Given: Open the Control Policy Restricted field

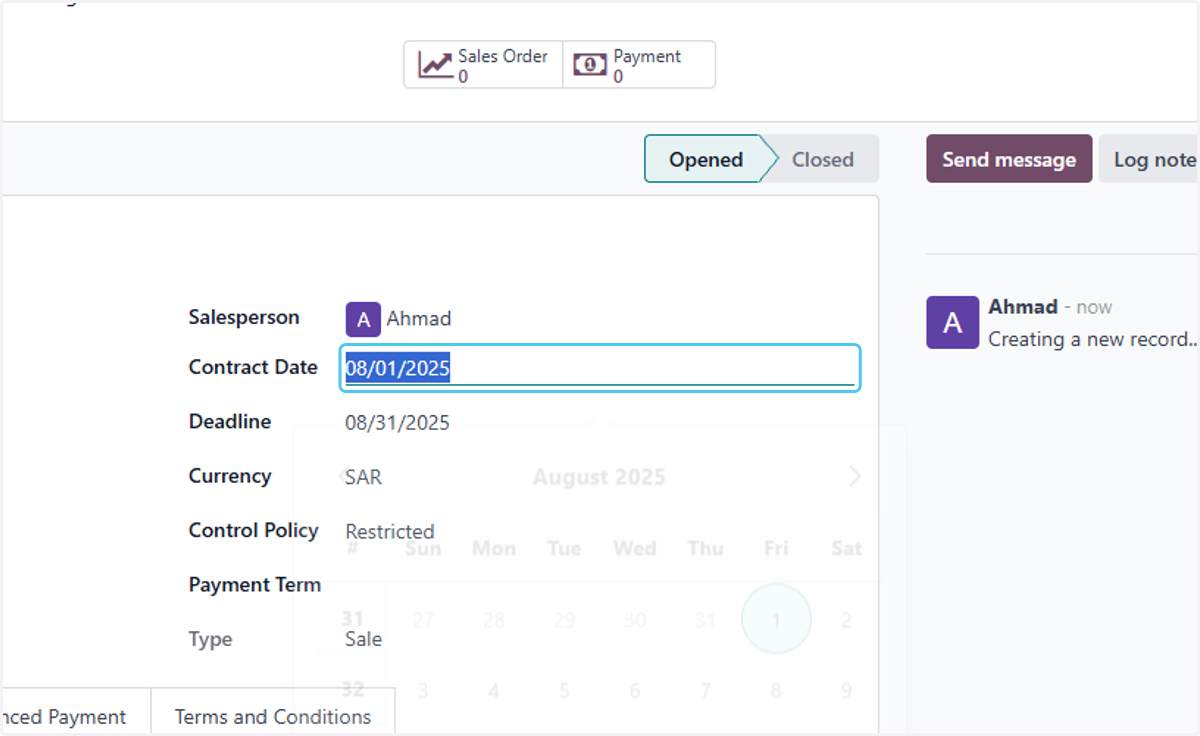Looking at the screenshot, I should pos(390,531).
